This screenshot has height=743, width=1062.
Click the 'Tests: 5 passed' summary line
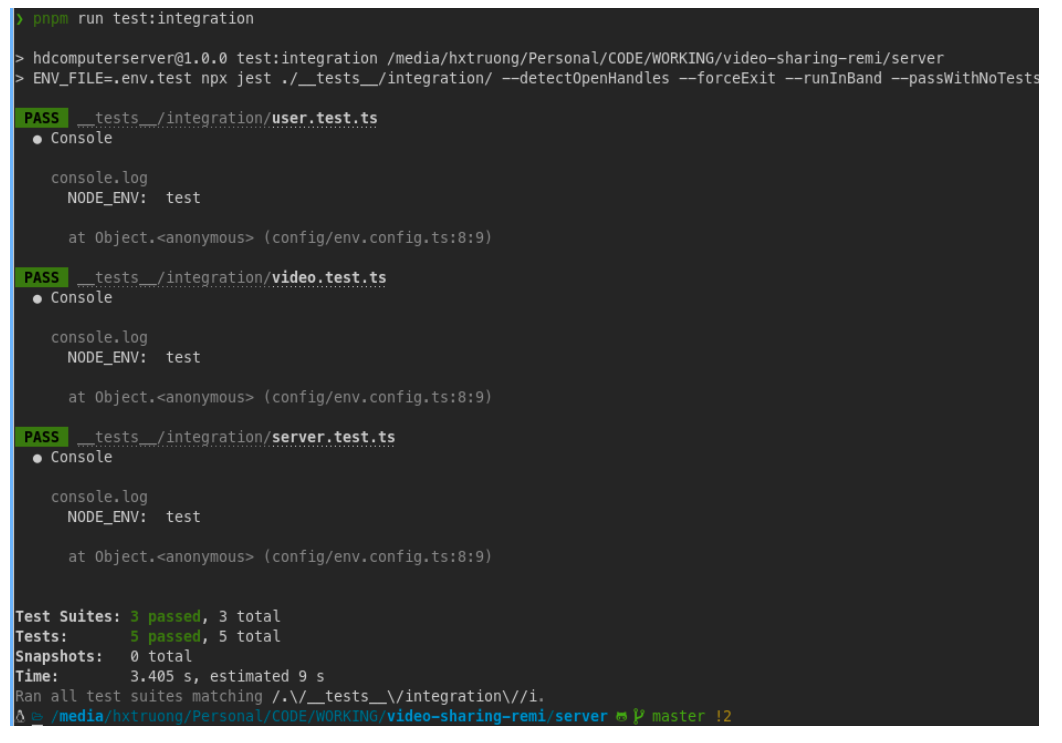pos(148,637)
